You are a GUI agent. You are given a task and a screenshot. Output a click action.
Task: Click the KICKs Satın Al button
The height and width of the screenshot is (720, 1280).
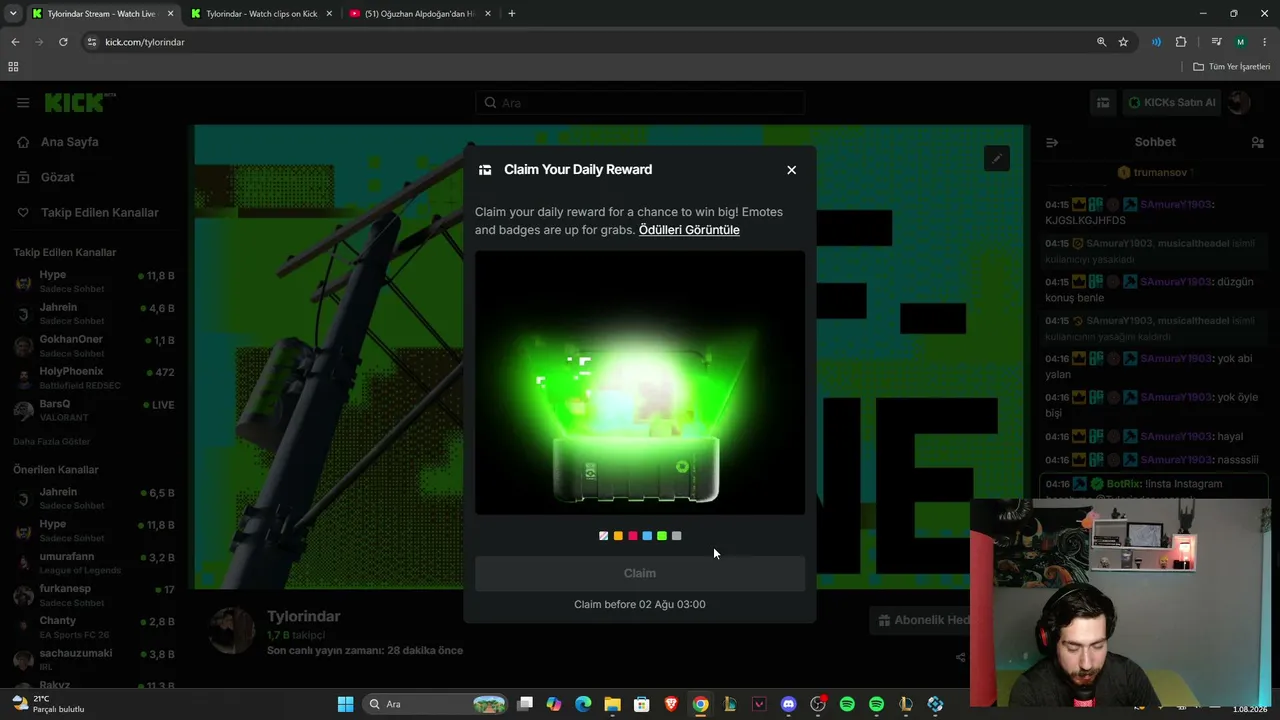pyautogui.click(x=1171, y=102)
